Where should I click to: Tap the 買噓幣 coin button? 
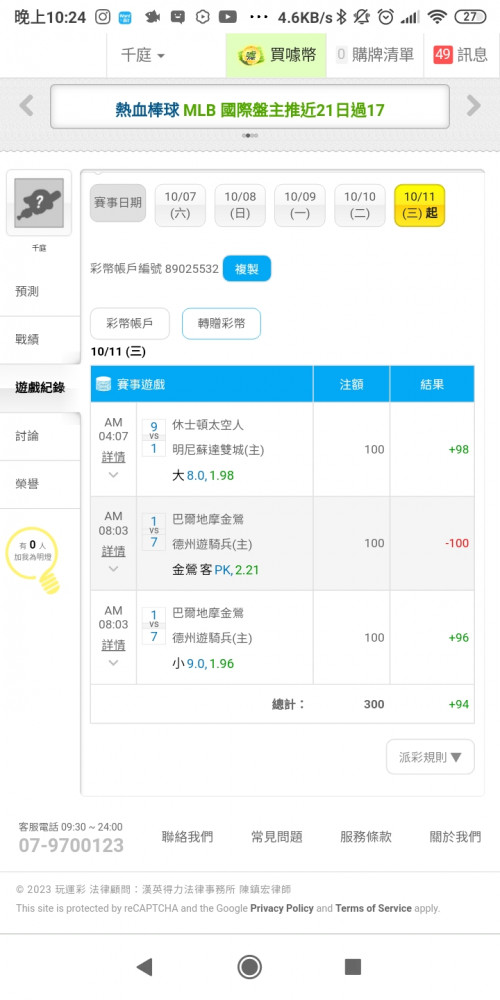[276, 55]
